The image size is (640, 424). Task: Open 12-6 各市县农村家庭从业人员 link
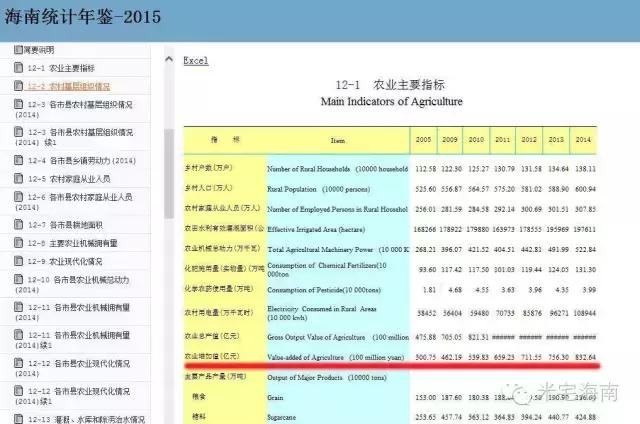[74, 202]
